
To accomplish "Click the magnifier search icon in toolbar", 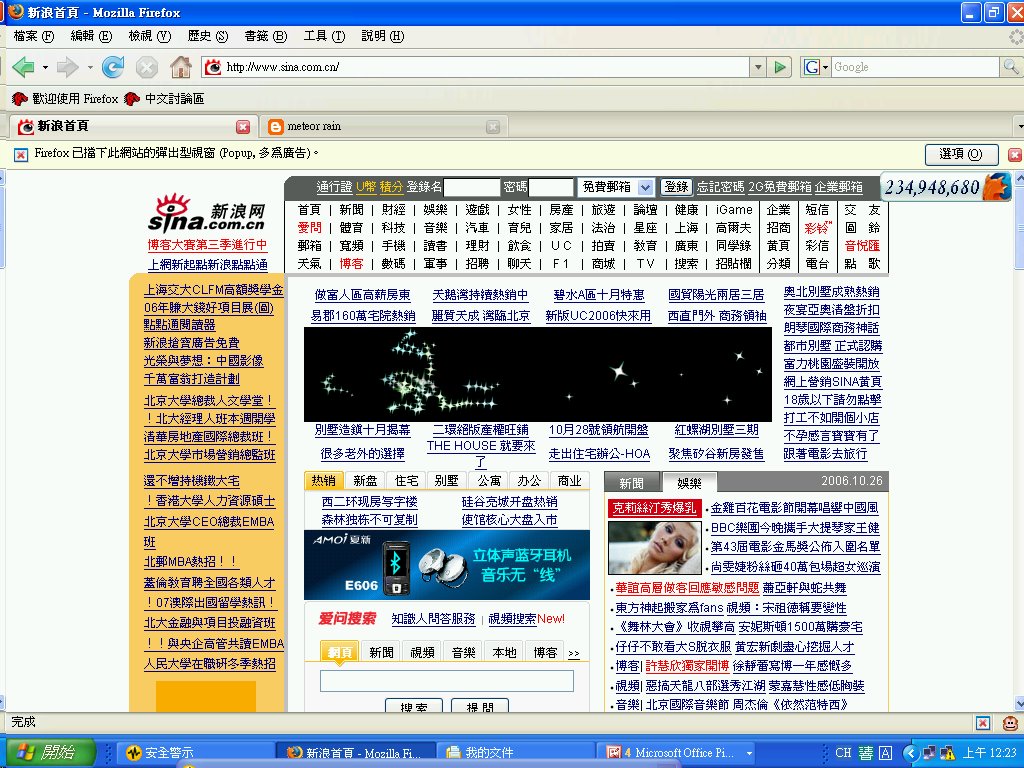I will tap(1010, 67).
